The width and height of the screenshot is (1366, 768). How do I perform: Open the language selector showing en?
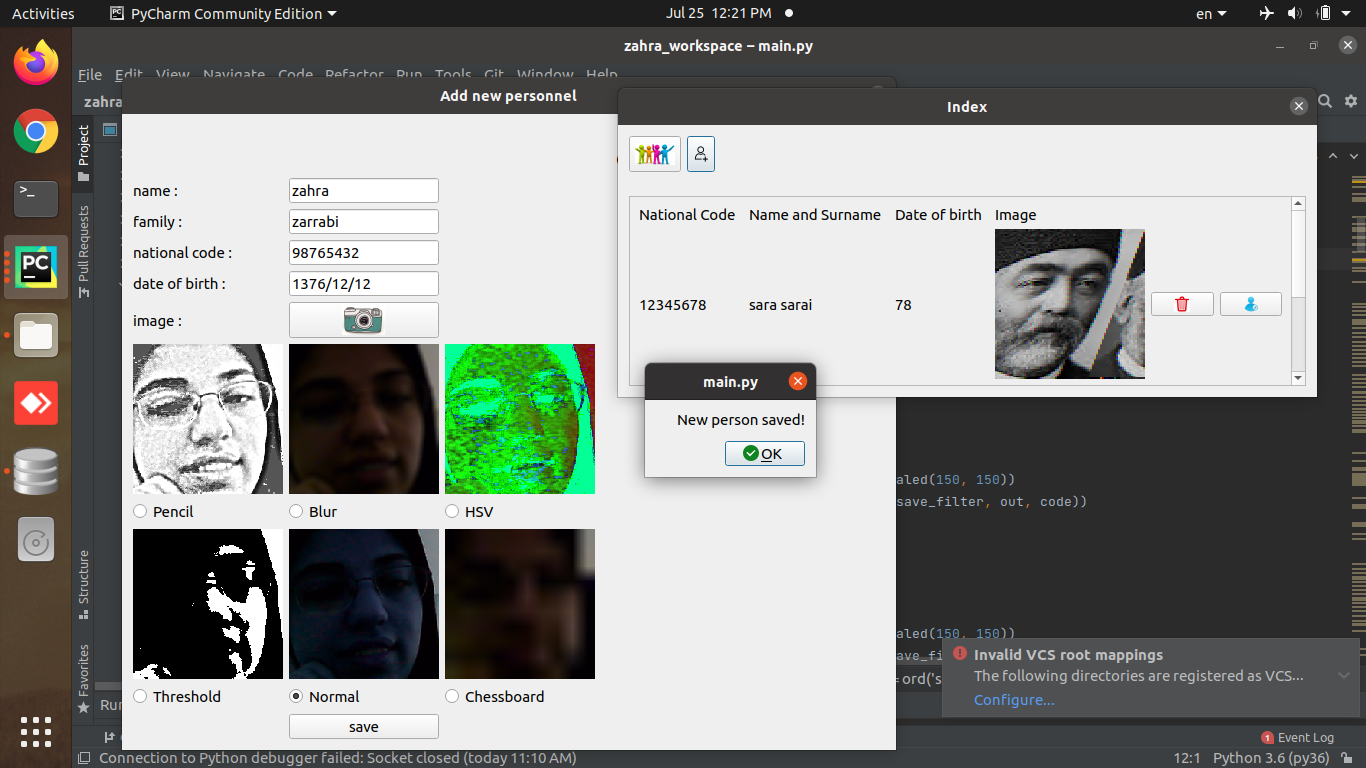coord(1208,13)
